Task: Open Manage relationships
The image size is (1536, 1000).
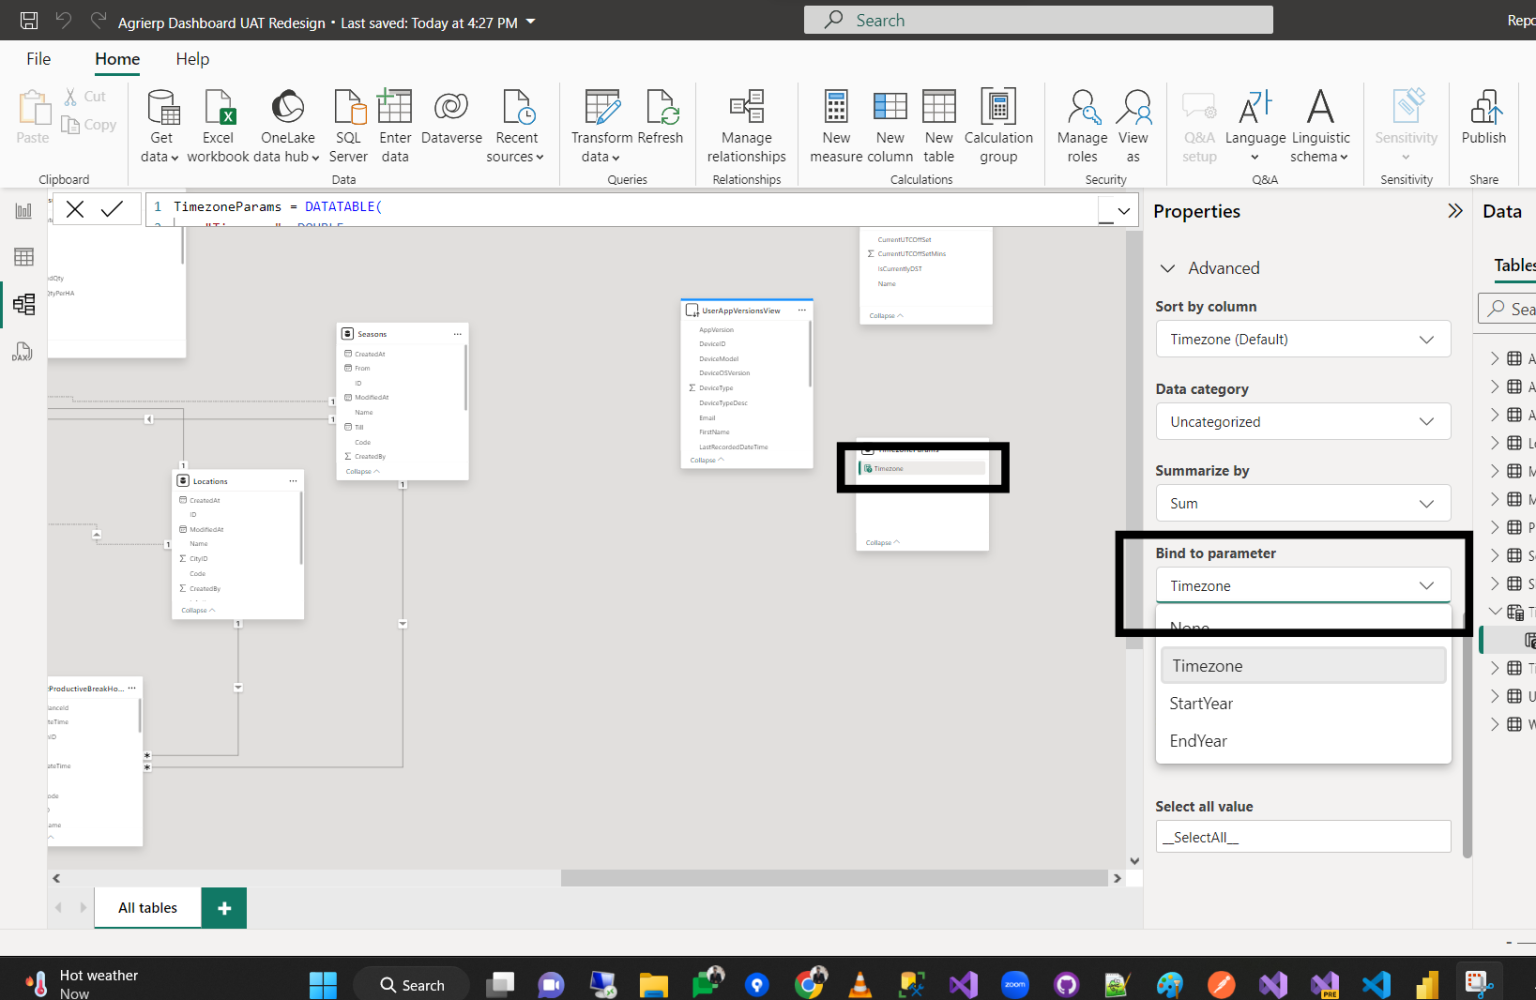Action: 746,123
